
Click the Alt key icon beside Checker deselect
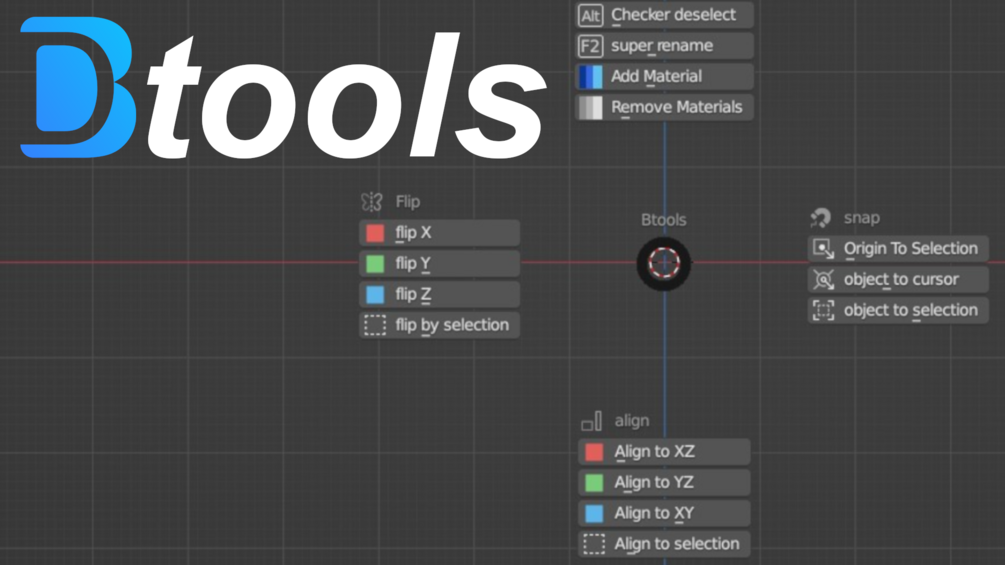tap(590, 15)
